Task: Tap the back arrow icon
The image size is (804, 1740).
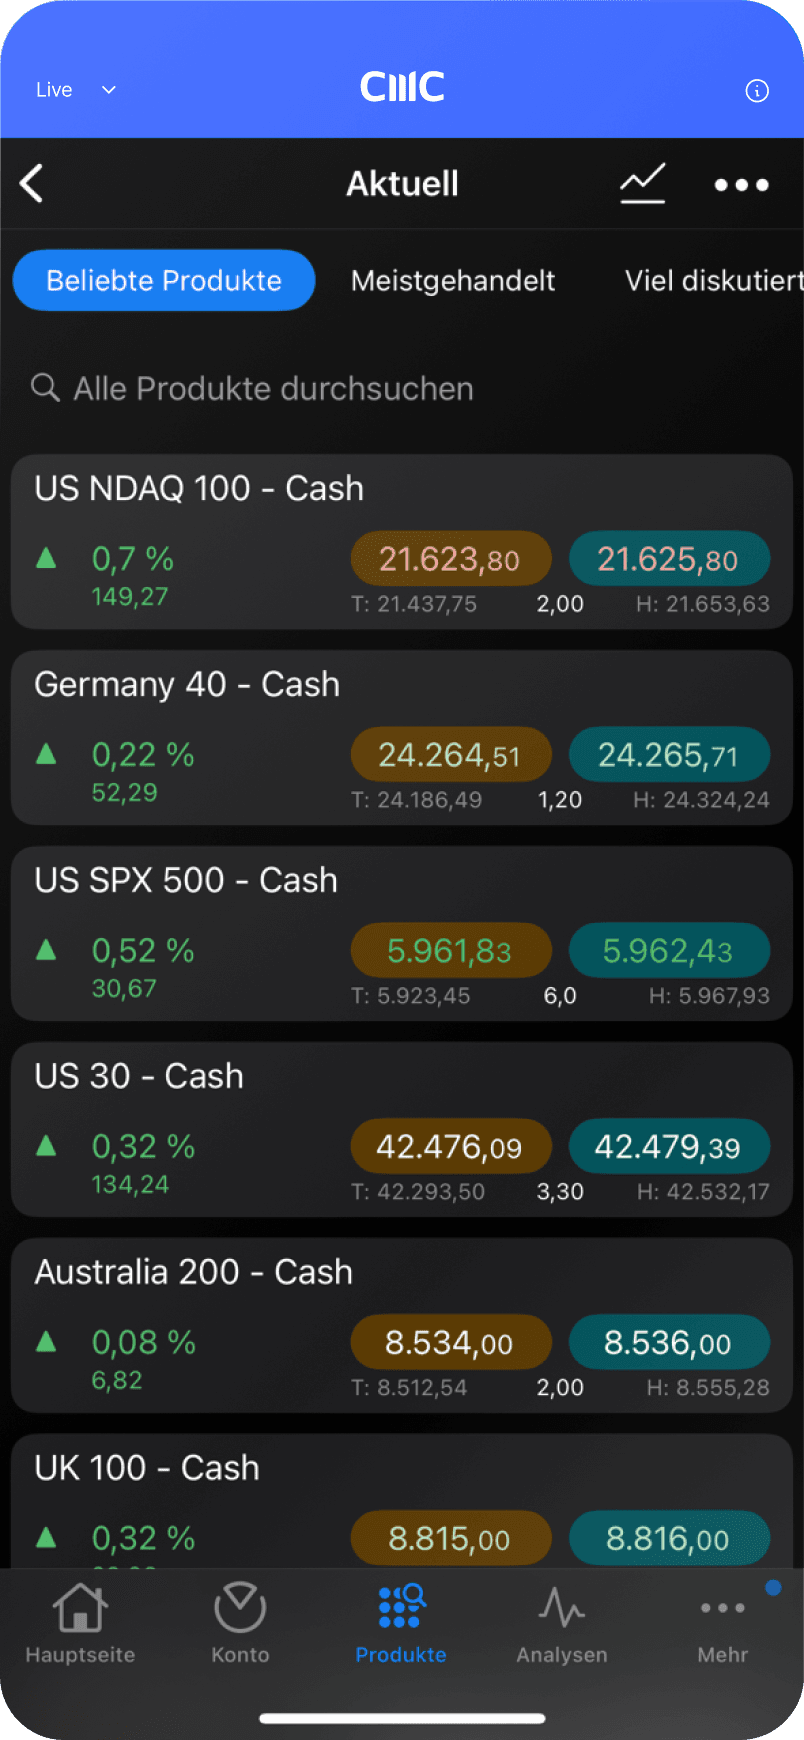Action: 32,184
